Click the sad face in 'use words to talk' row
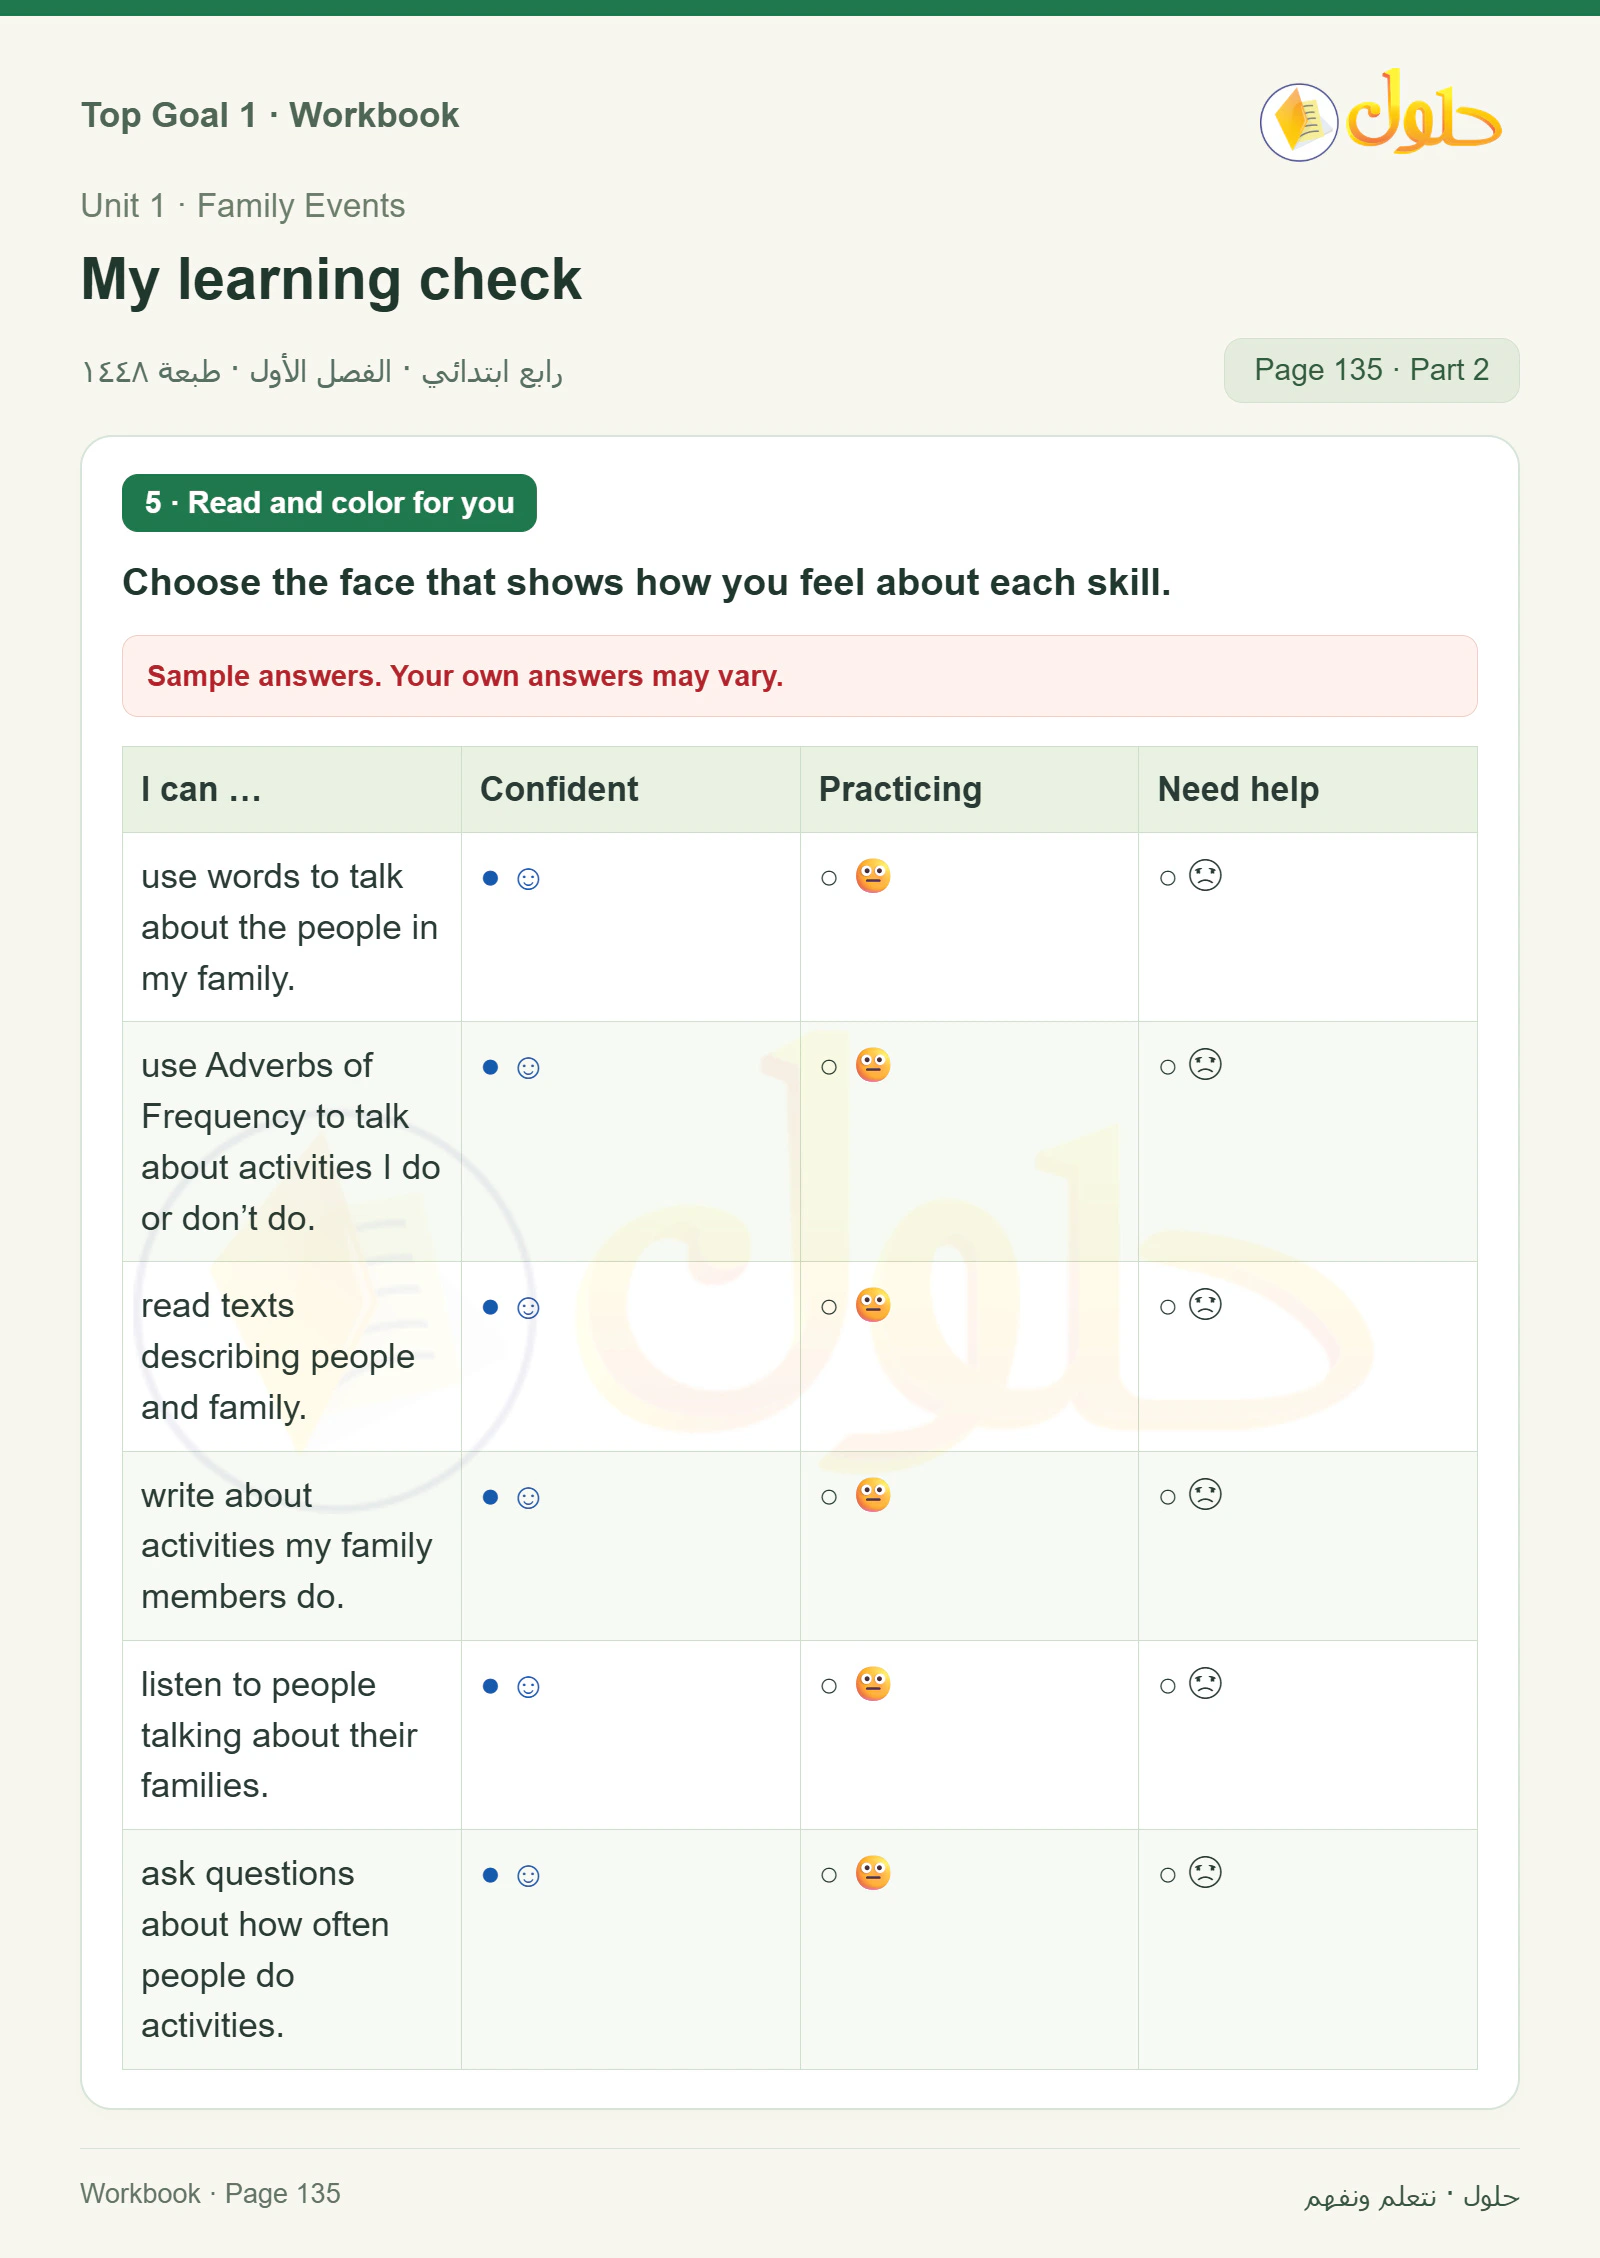1600x2258 pixels. (1205, 876)
